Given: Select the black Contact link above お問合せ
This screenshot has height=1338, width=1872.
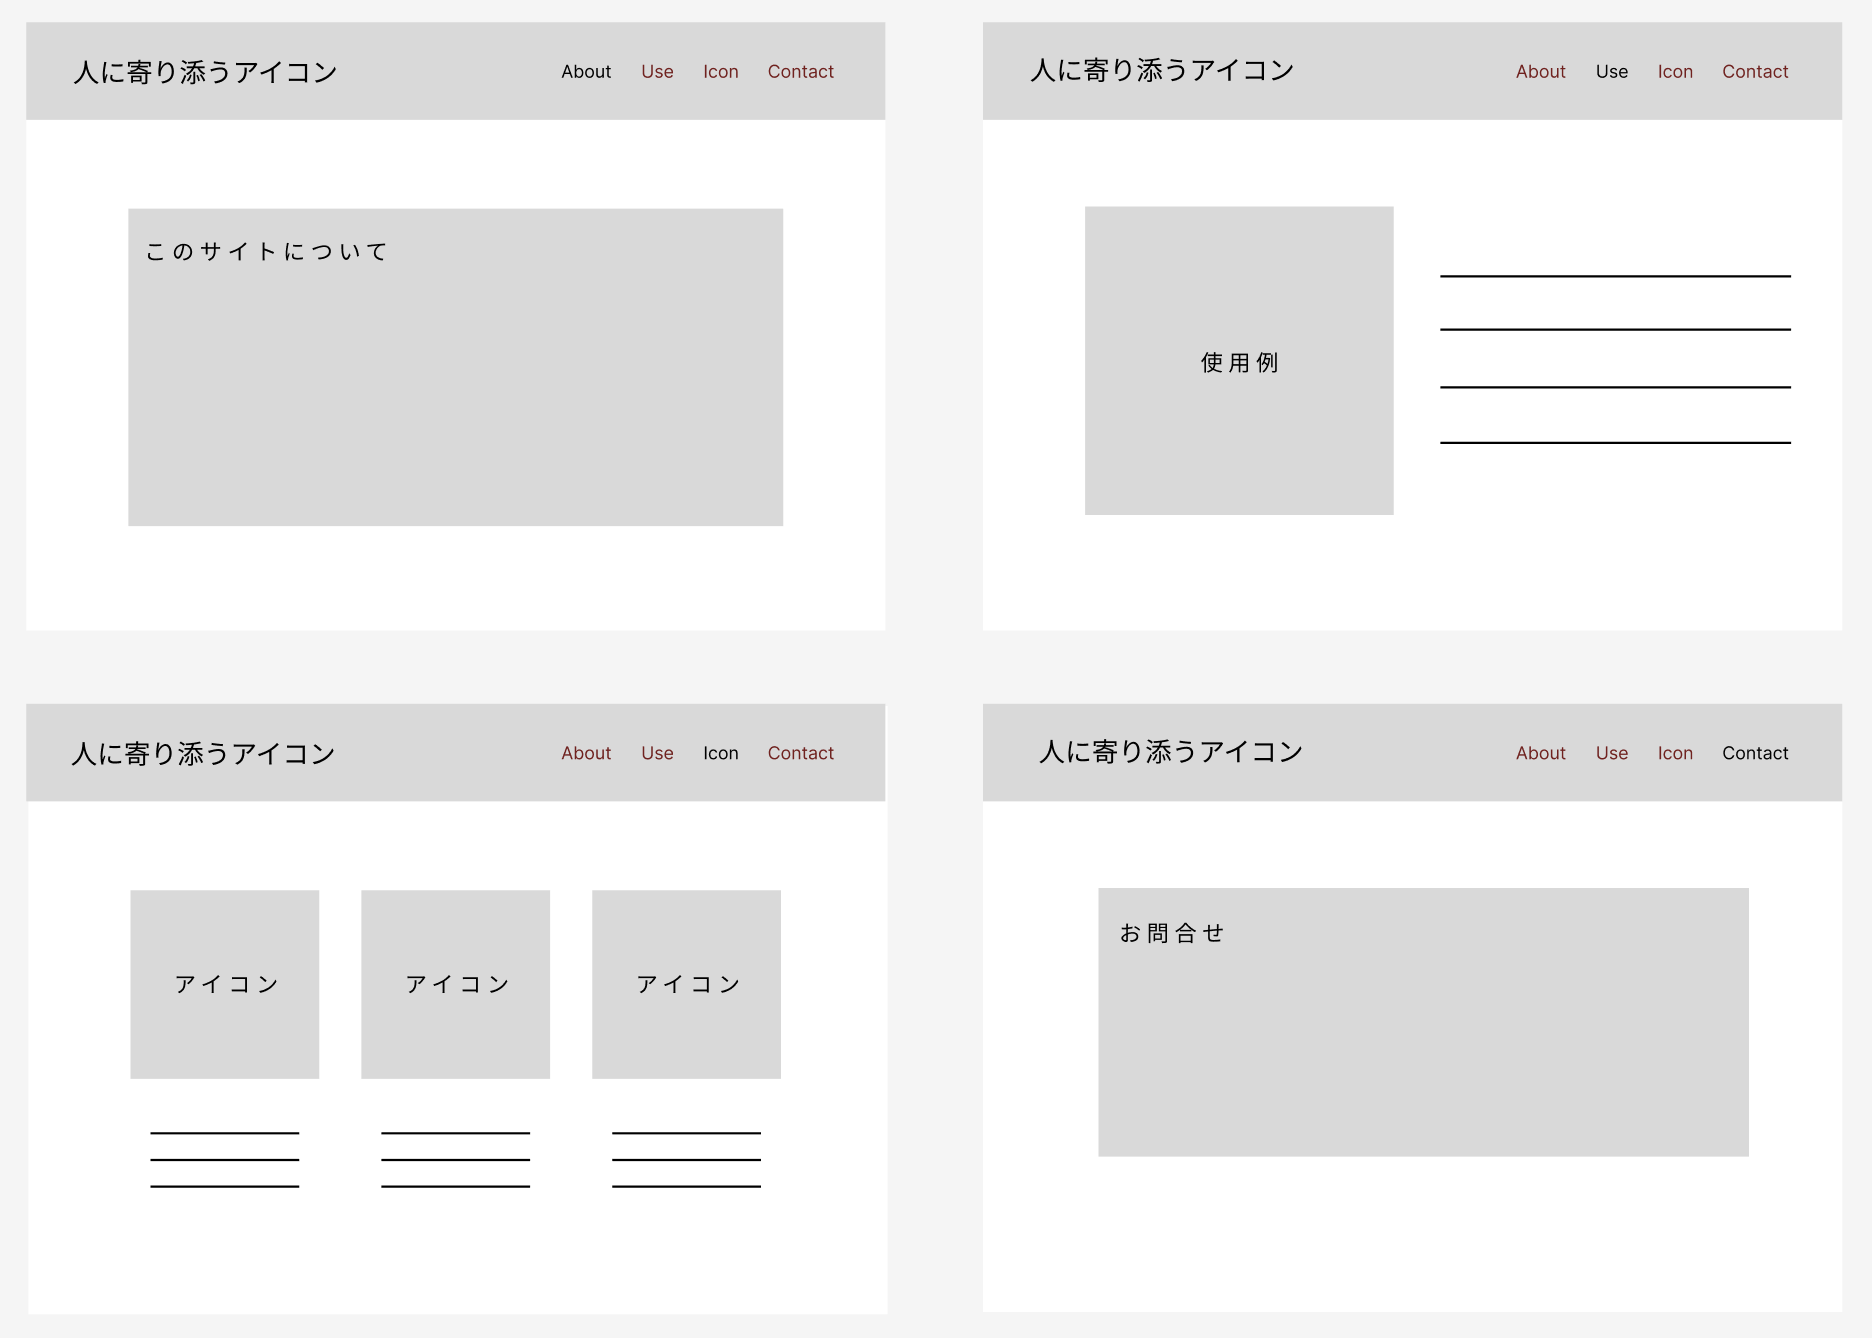Looking at the screenshot, I should pos(1754,753).
